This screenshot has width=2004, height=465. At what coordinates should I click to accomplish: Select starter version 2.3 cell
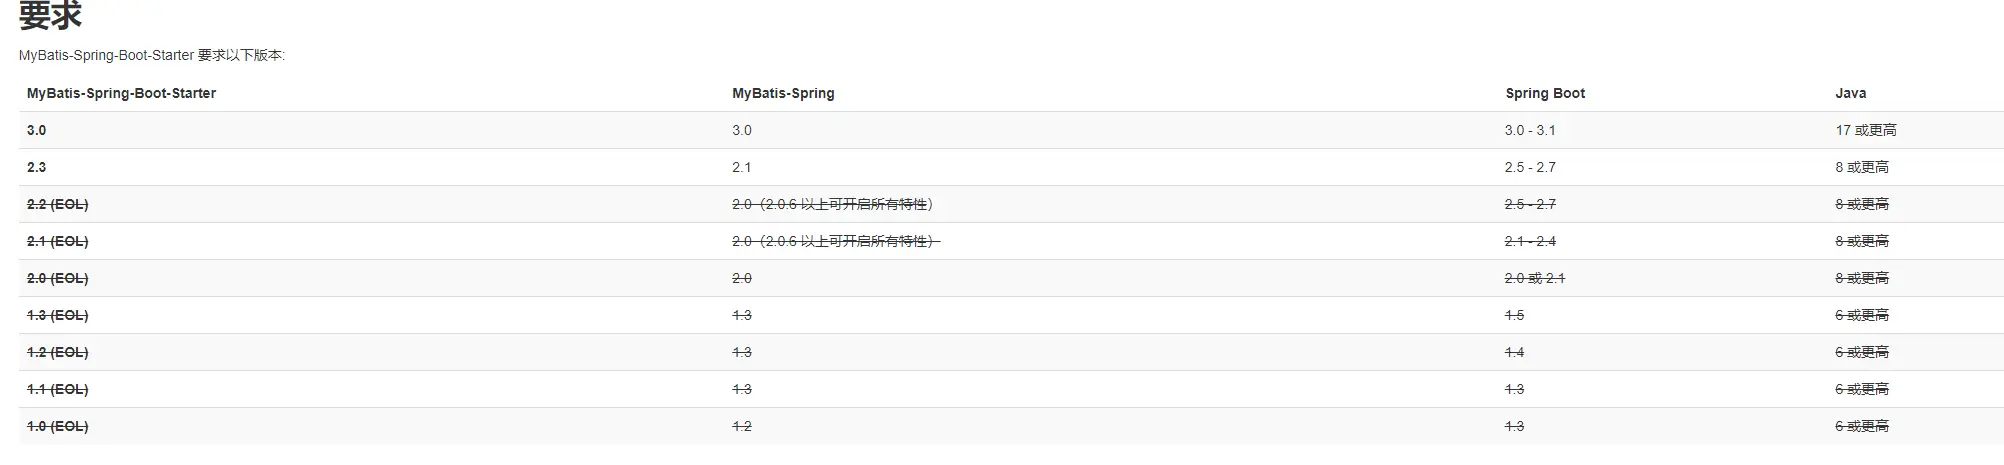tap(37, 167)
